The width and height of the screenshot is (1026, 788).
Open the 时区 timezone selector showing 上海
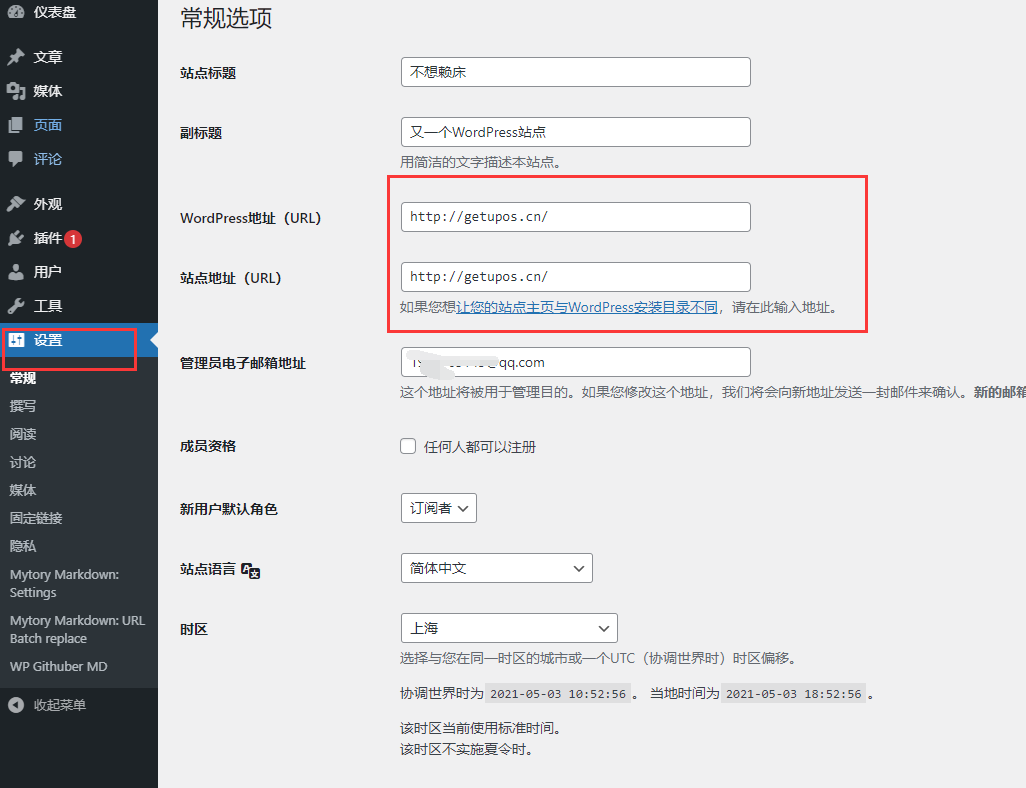click(x=509, y=628)
